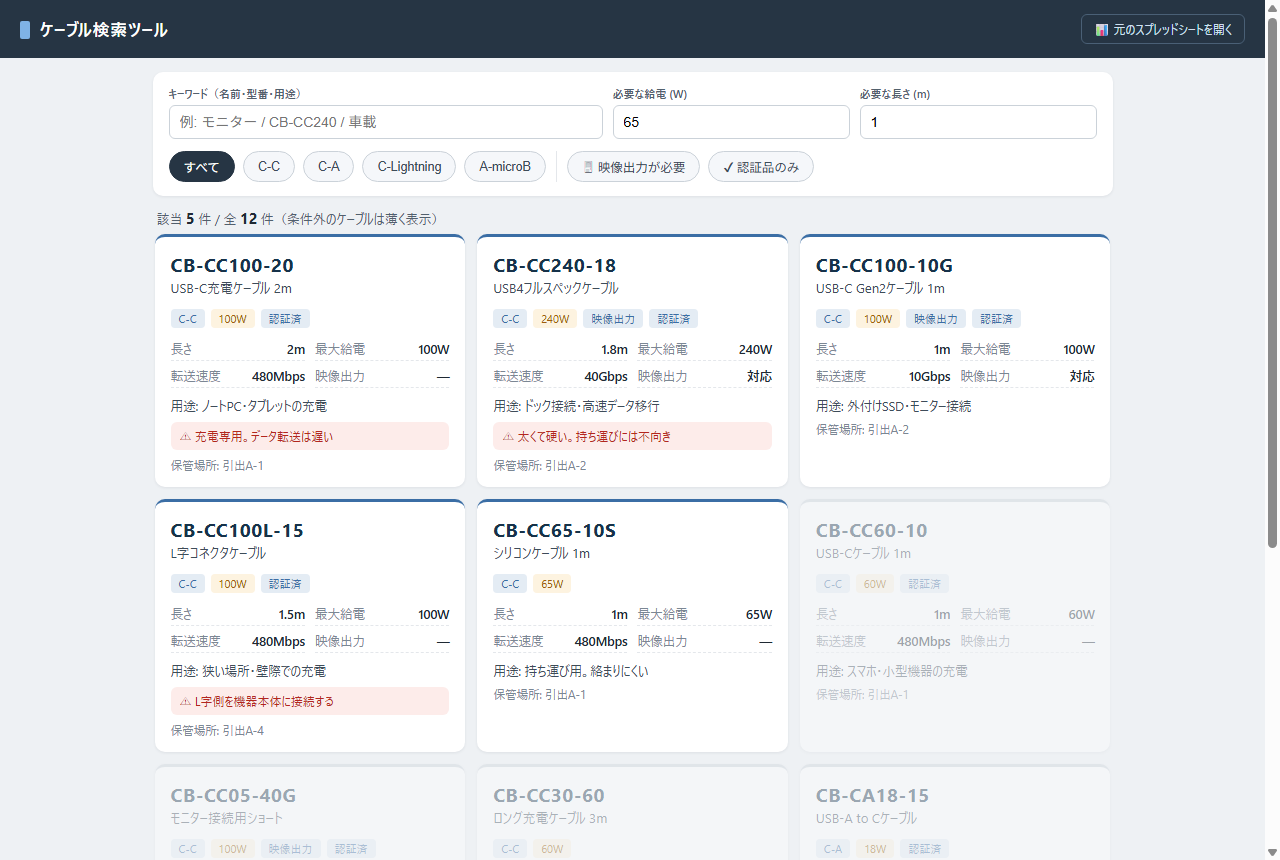Click the scrollbar down arrow
This screenshot has height=860, width=1280.
click(x=1272, y=852)
